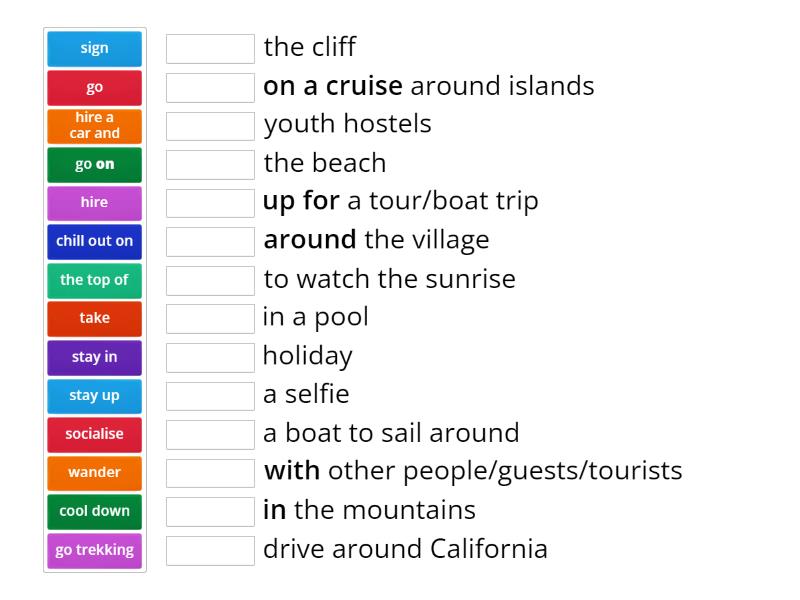The image size is (800, 600).
Task: Click the blank box beside 'in a pool'
Action: pos(210,318)
